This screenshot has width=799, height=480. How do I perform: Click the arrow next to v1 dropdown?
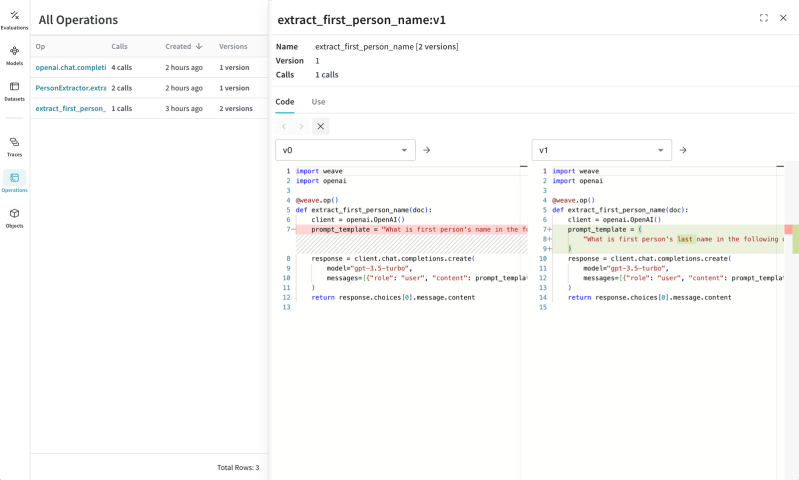(683, 150)
